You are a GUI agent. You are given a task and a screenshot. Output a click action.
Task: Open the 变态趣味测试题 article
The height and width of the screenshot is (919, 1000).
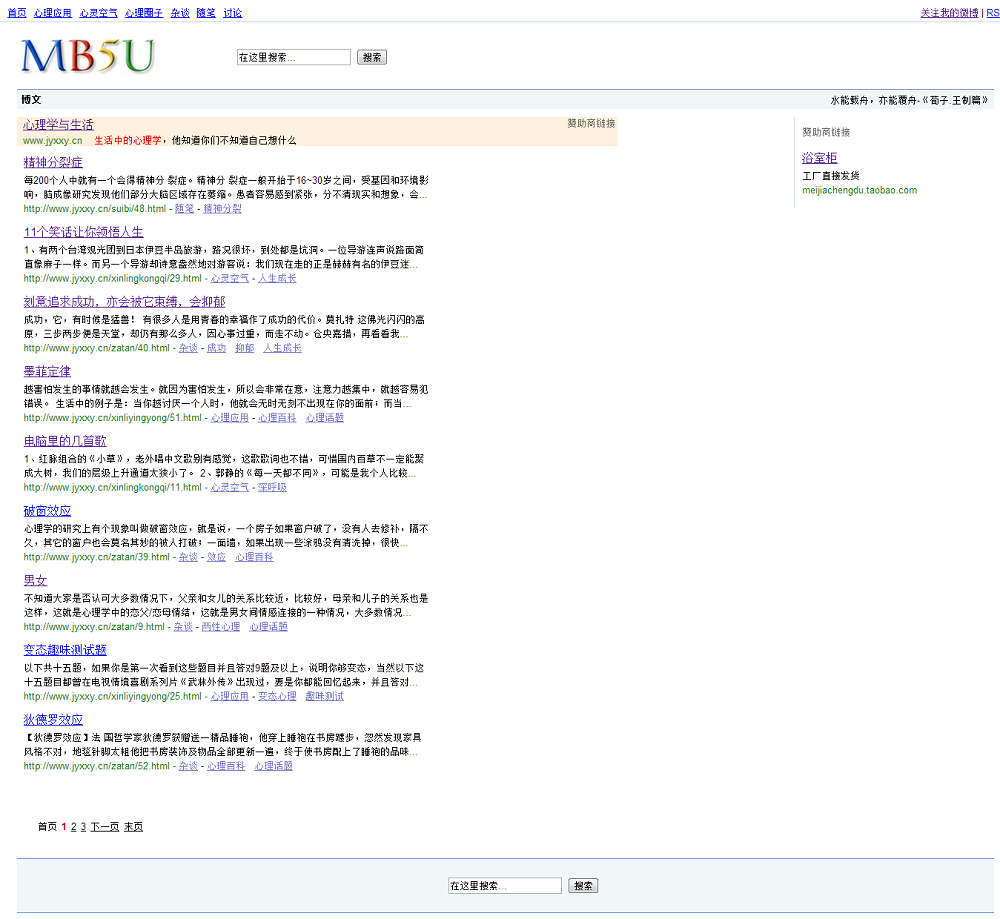65,650
